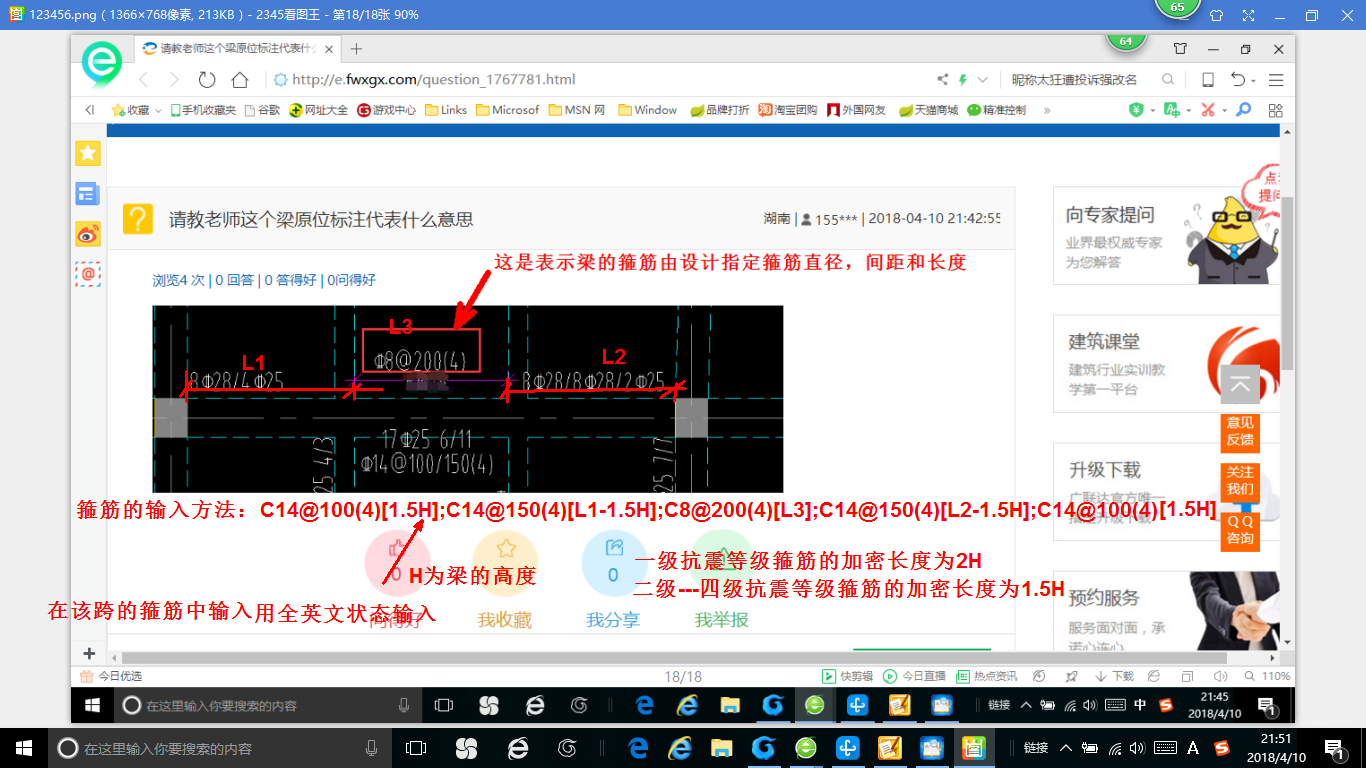
Task: Open the Start menu in the 21:51 taskbar
Action: tap(24, 748)
